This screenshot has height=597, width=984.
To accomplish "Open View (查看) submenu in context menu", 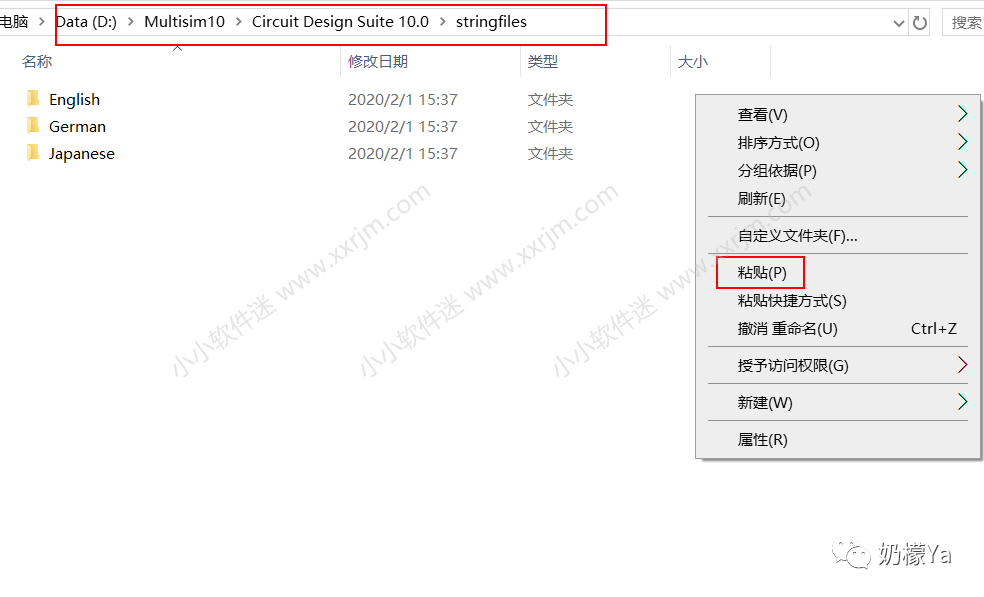I will click(838, 114).
